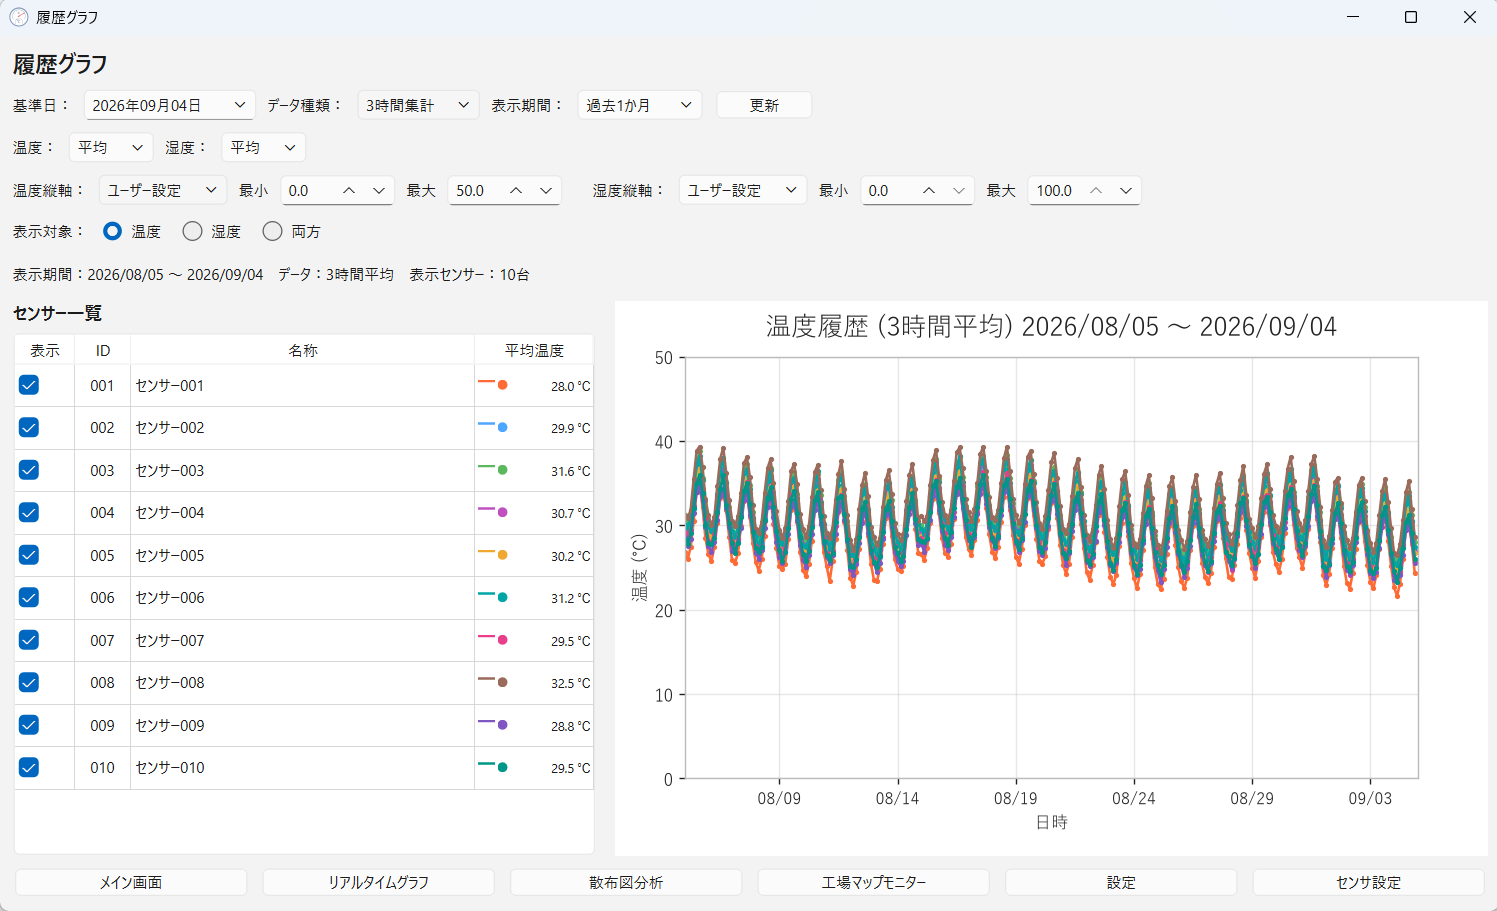The height and width of the screenshot is (911, 1497).
Task: Select the センサー007 name cell
Action: [303, 640]
